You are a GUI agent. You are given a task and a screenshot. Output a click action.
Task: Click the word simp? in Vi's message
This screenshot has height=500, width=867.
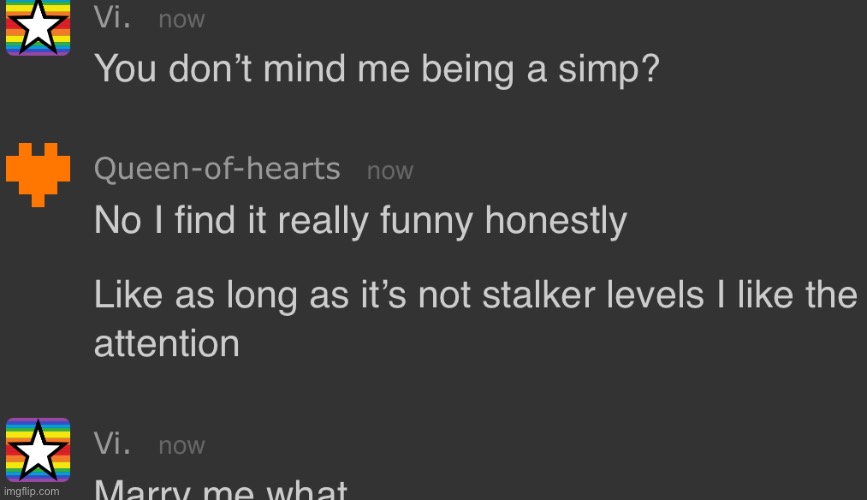[609, 70]
